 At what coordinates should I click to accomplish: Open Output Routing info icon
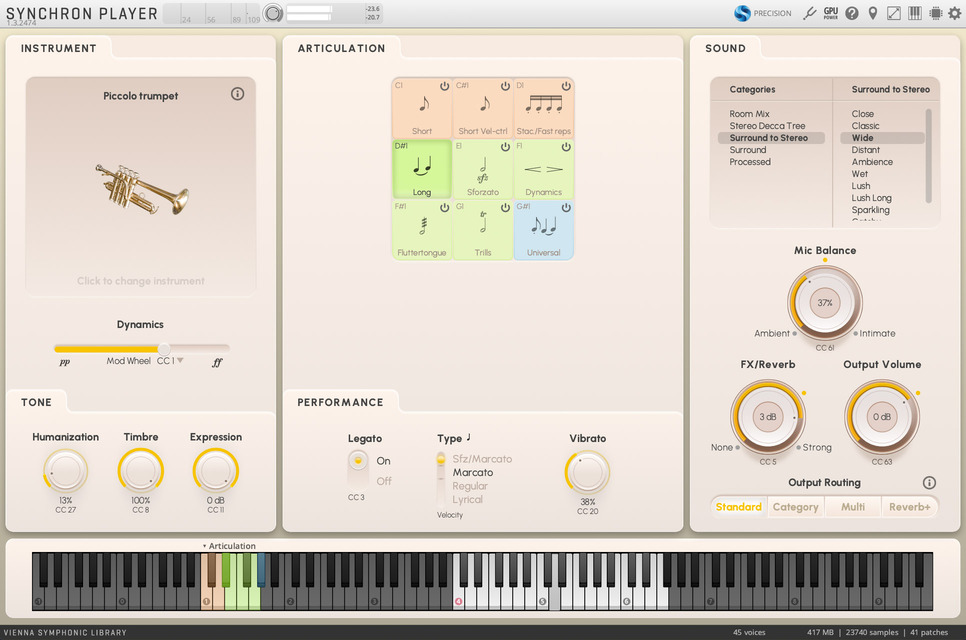tap(929, 482)
